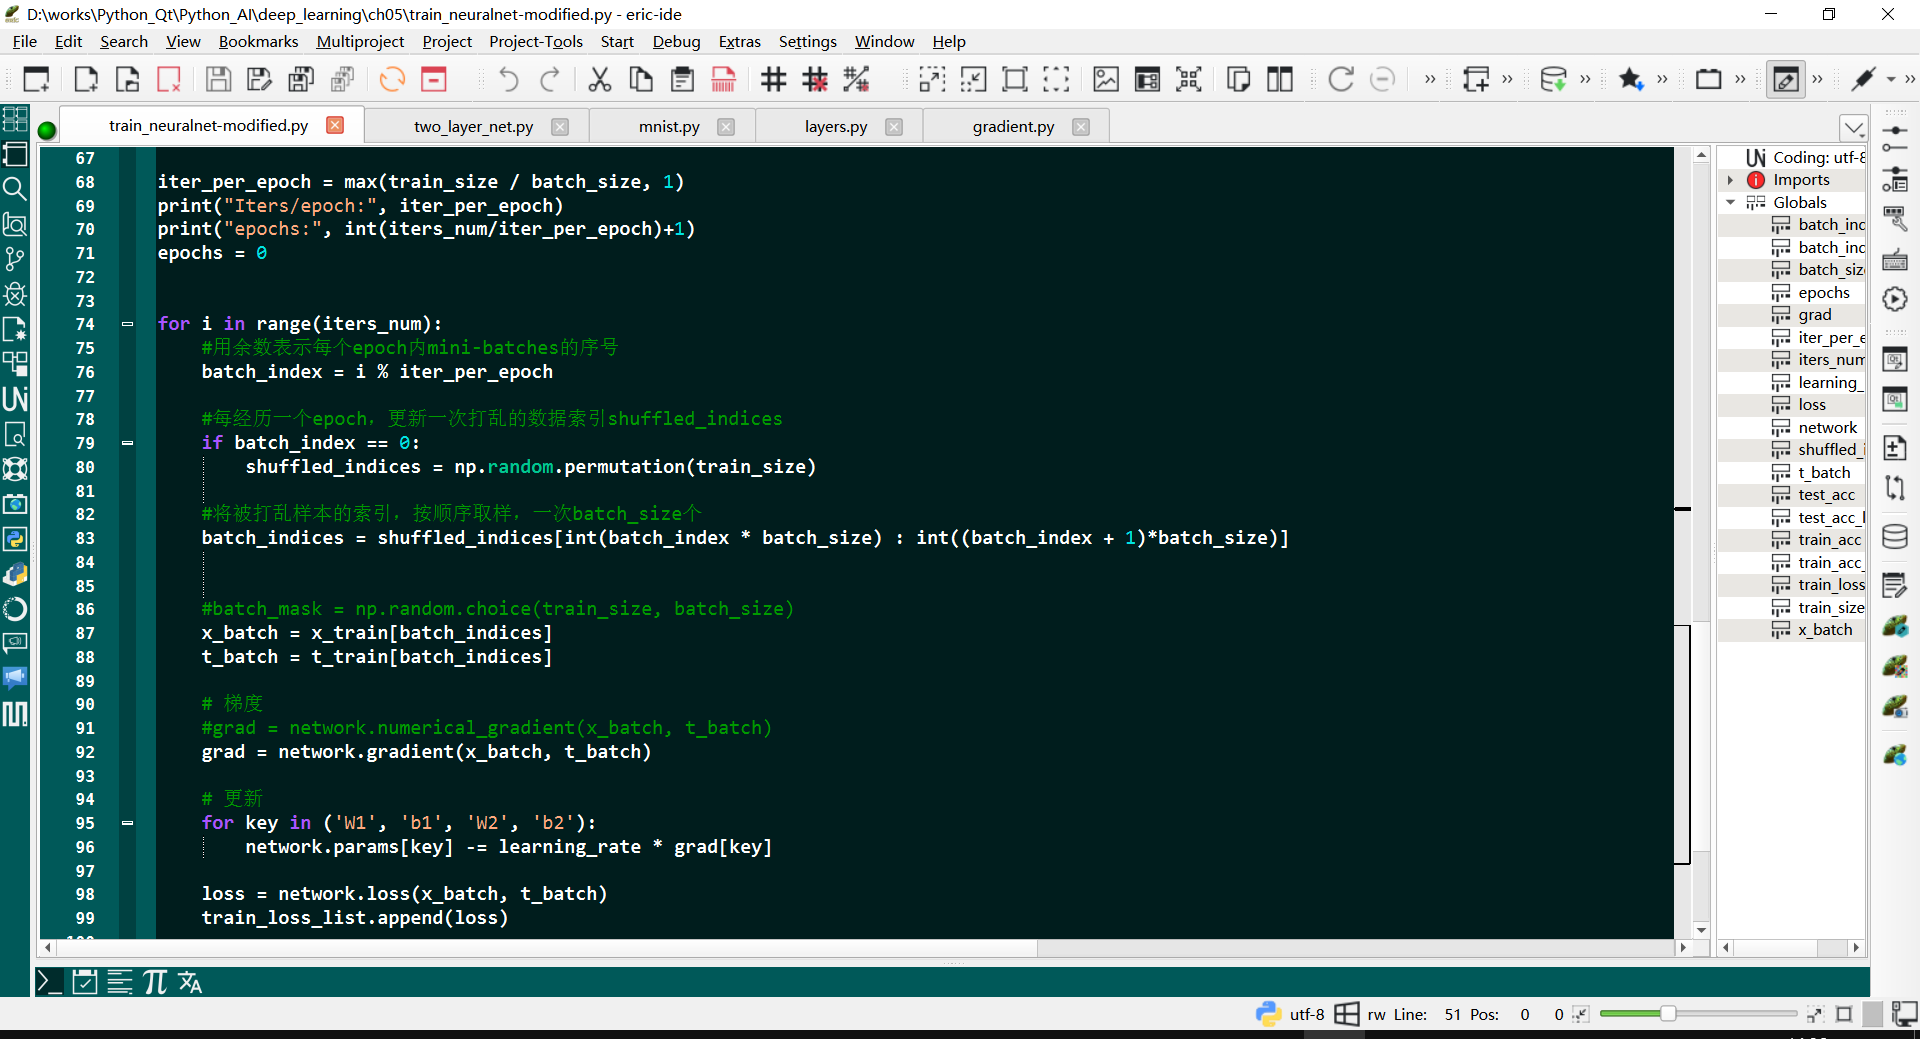Click the green status indicator left of the tabs
The width and height of the screenshot is (1920, 1039).
click(47, 130)
